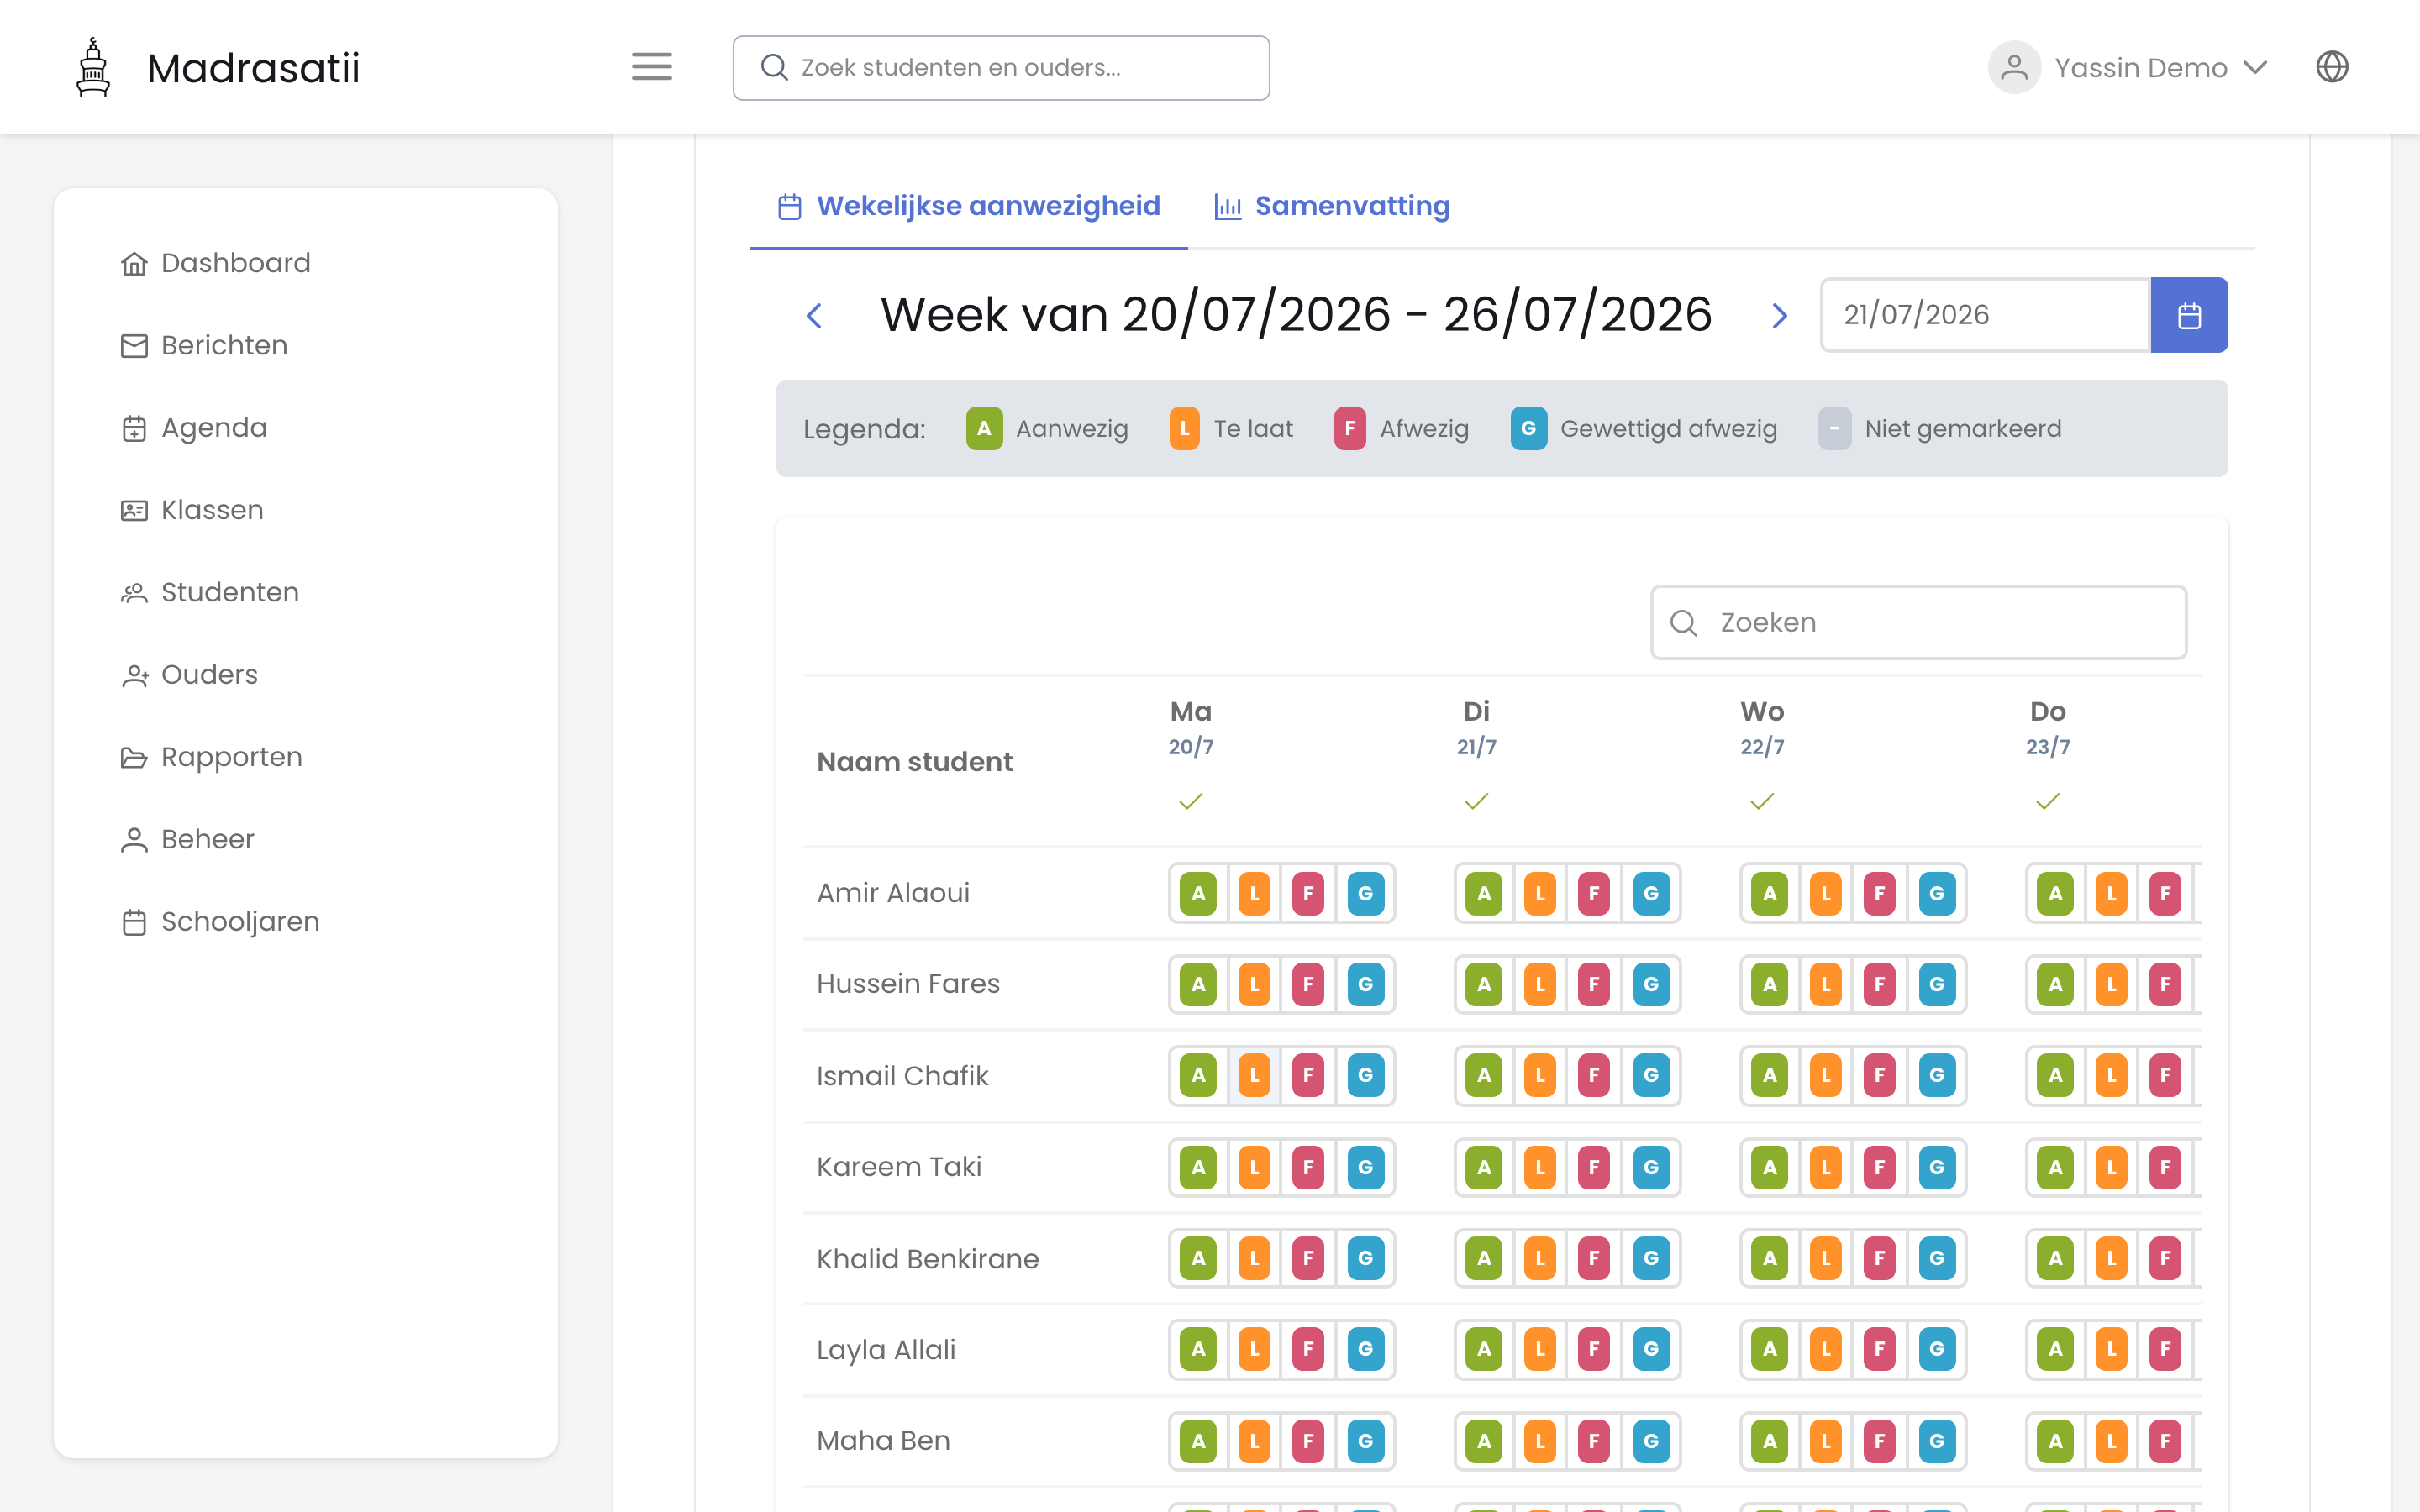
Task: Open the Rapporten page link
Action: (x=231, y=757)
